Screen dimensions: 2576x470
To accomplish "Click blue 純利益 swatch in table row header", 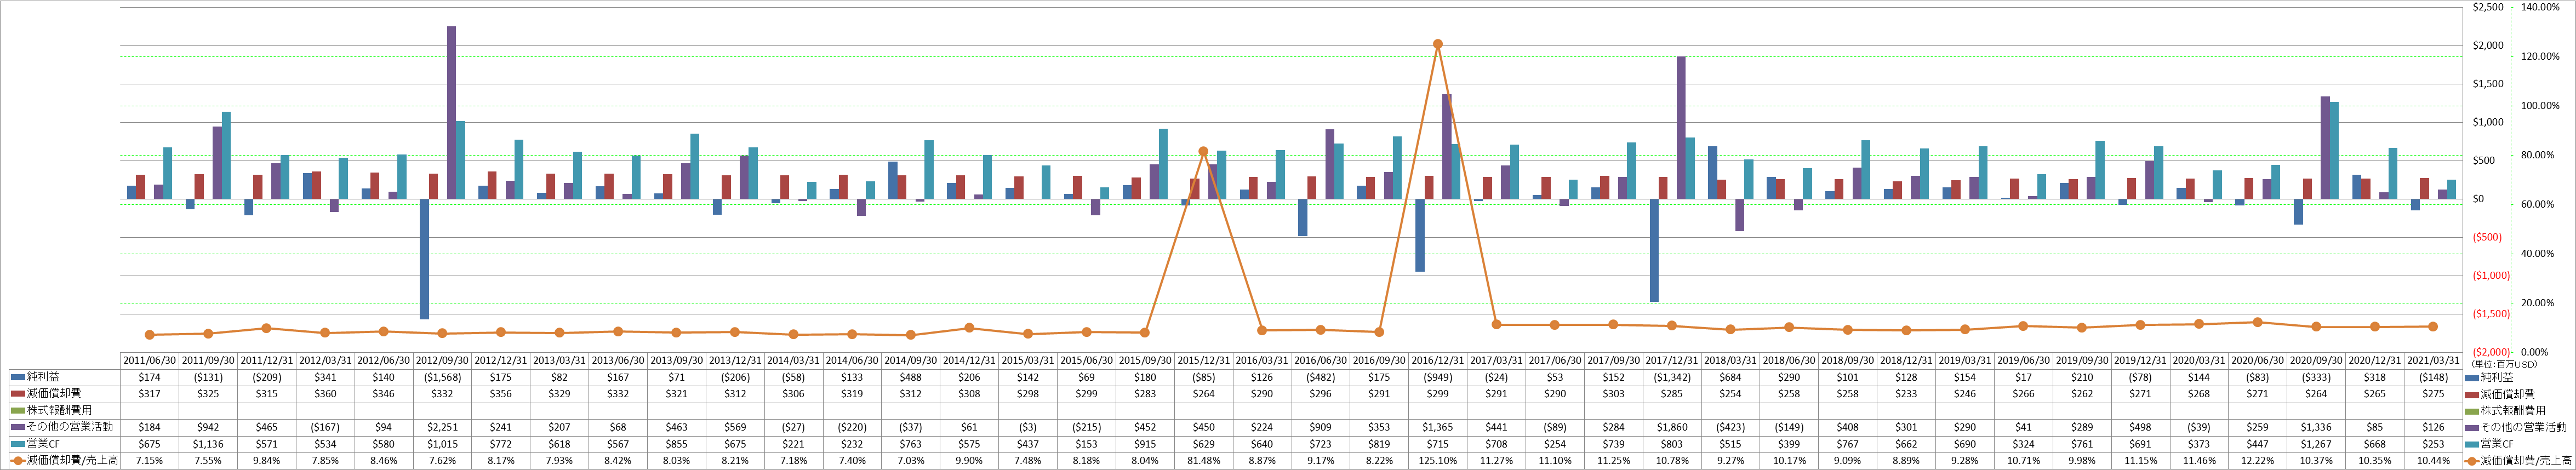I will click(x=17, y=378).
